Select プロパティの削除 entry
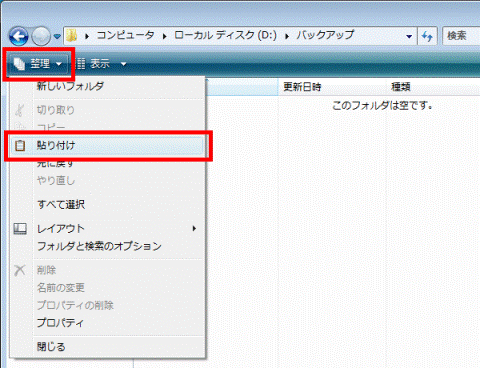The image size is (480, 368). [x=107, y=305]
